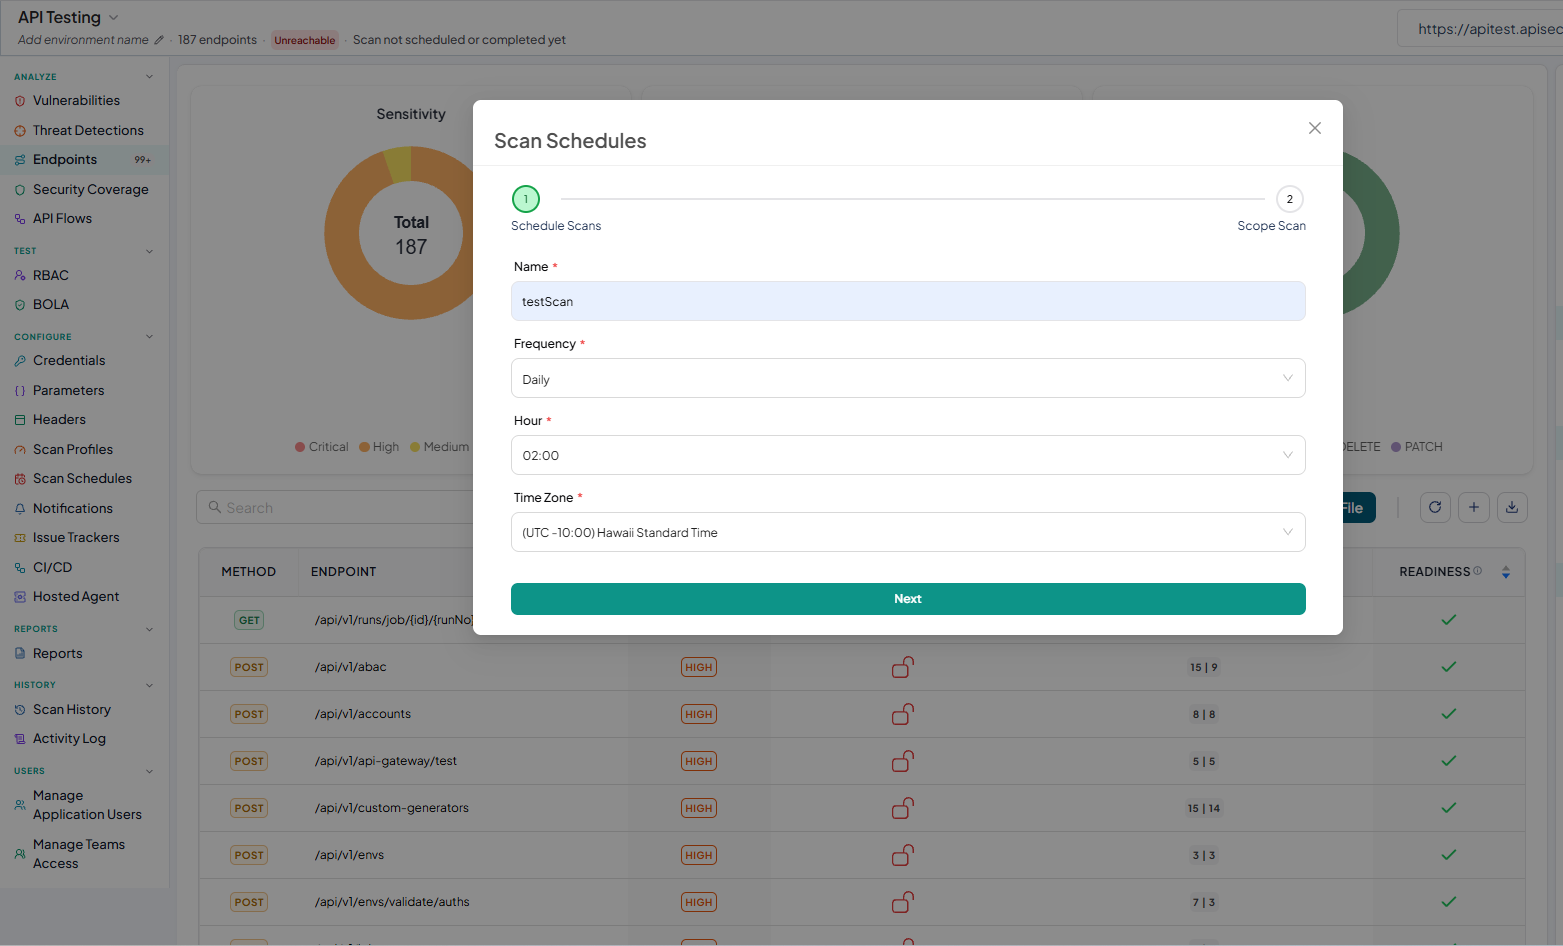Click the Vulnerabilities sidebar icon
This screenshot has height=946, width=1563.
click(20, 101)
